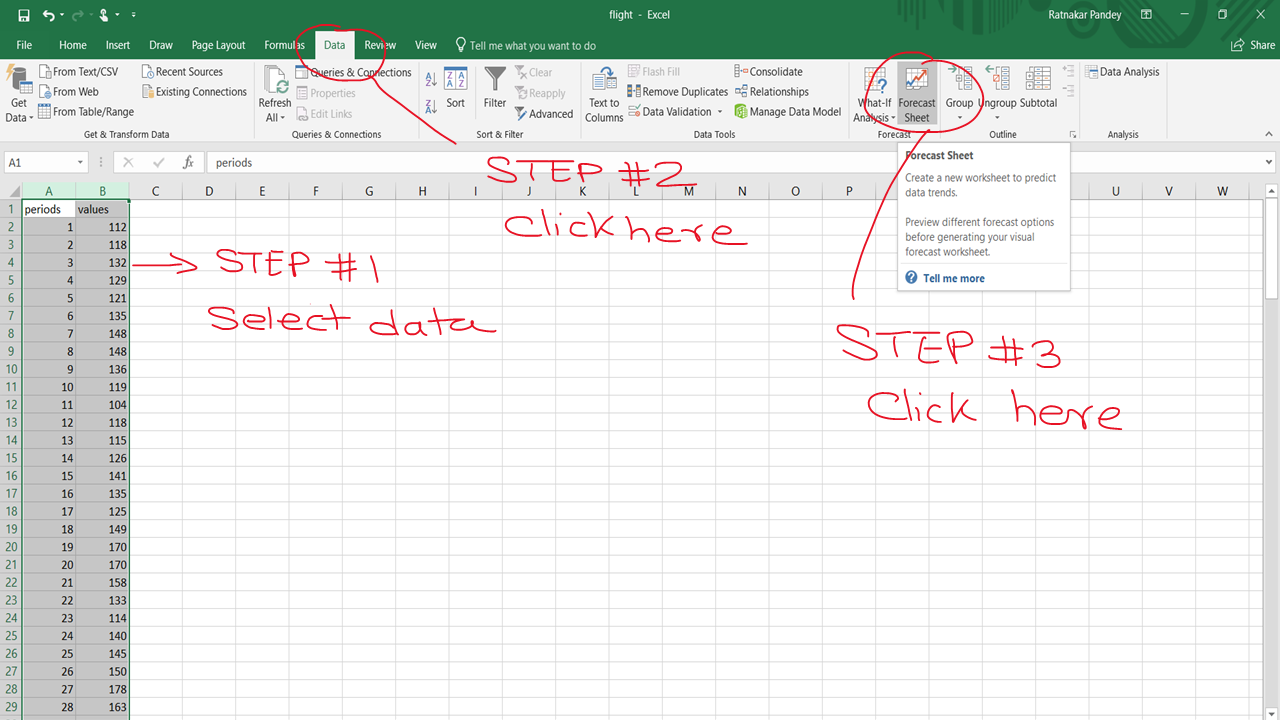
Task: Click the Relationships icon
Action: [772, 91]
